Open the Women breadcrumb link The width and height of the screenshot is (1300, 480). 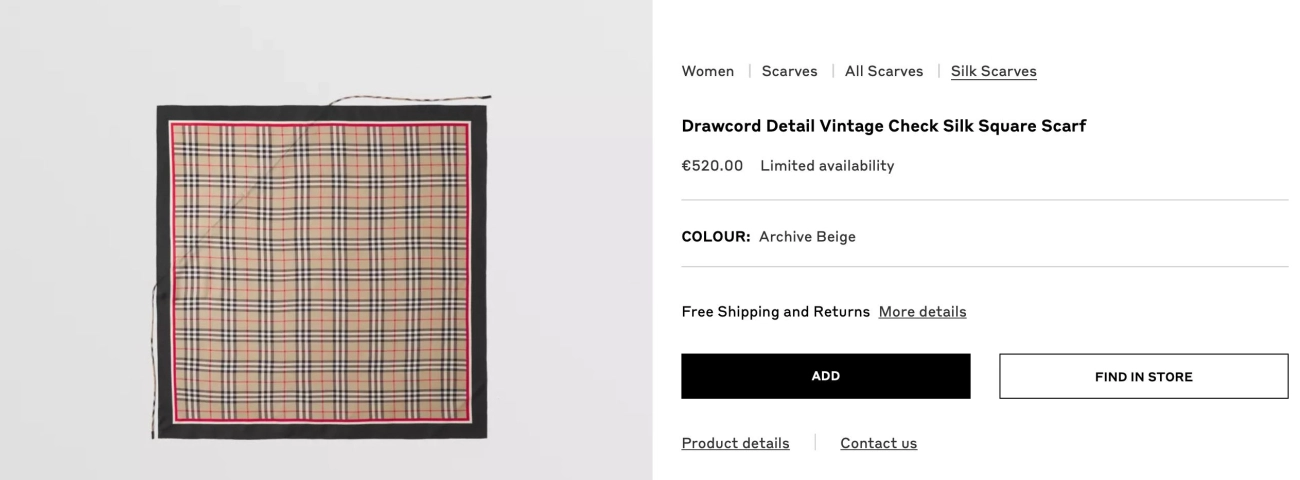[708, 71]
